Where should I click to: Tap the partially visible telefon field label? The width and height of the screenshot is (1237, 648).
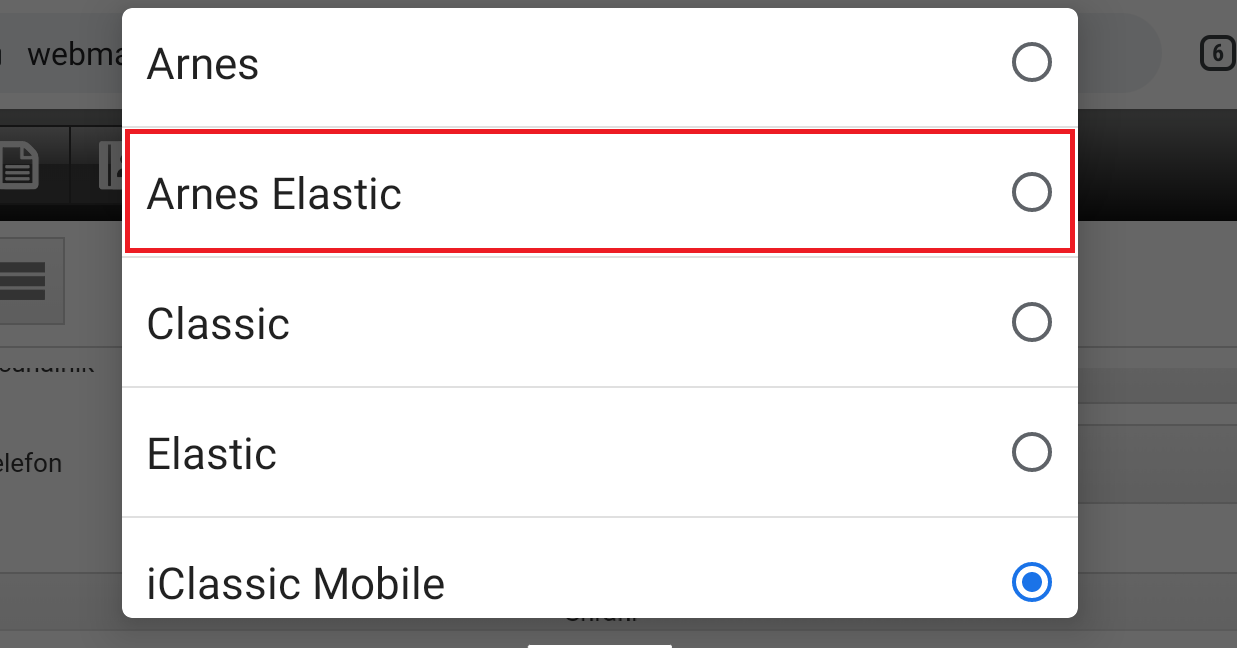point(31,464)
